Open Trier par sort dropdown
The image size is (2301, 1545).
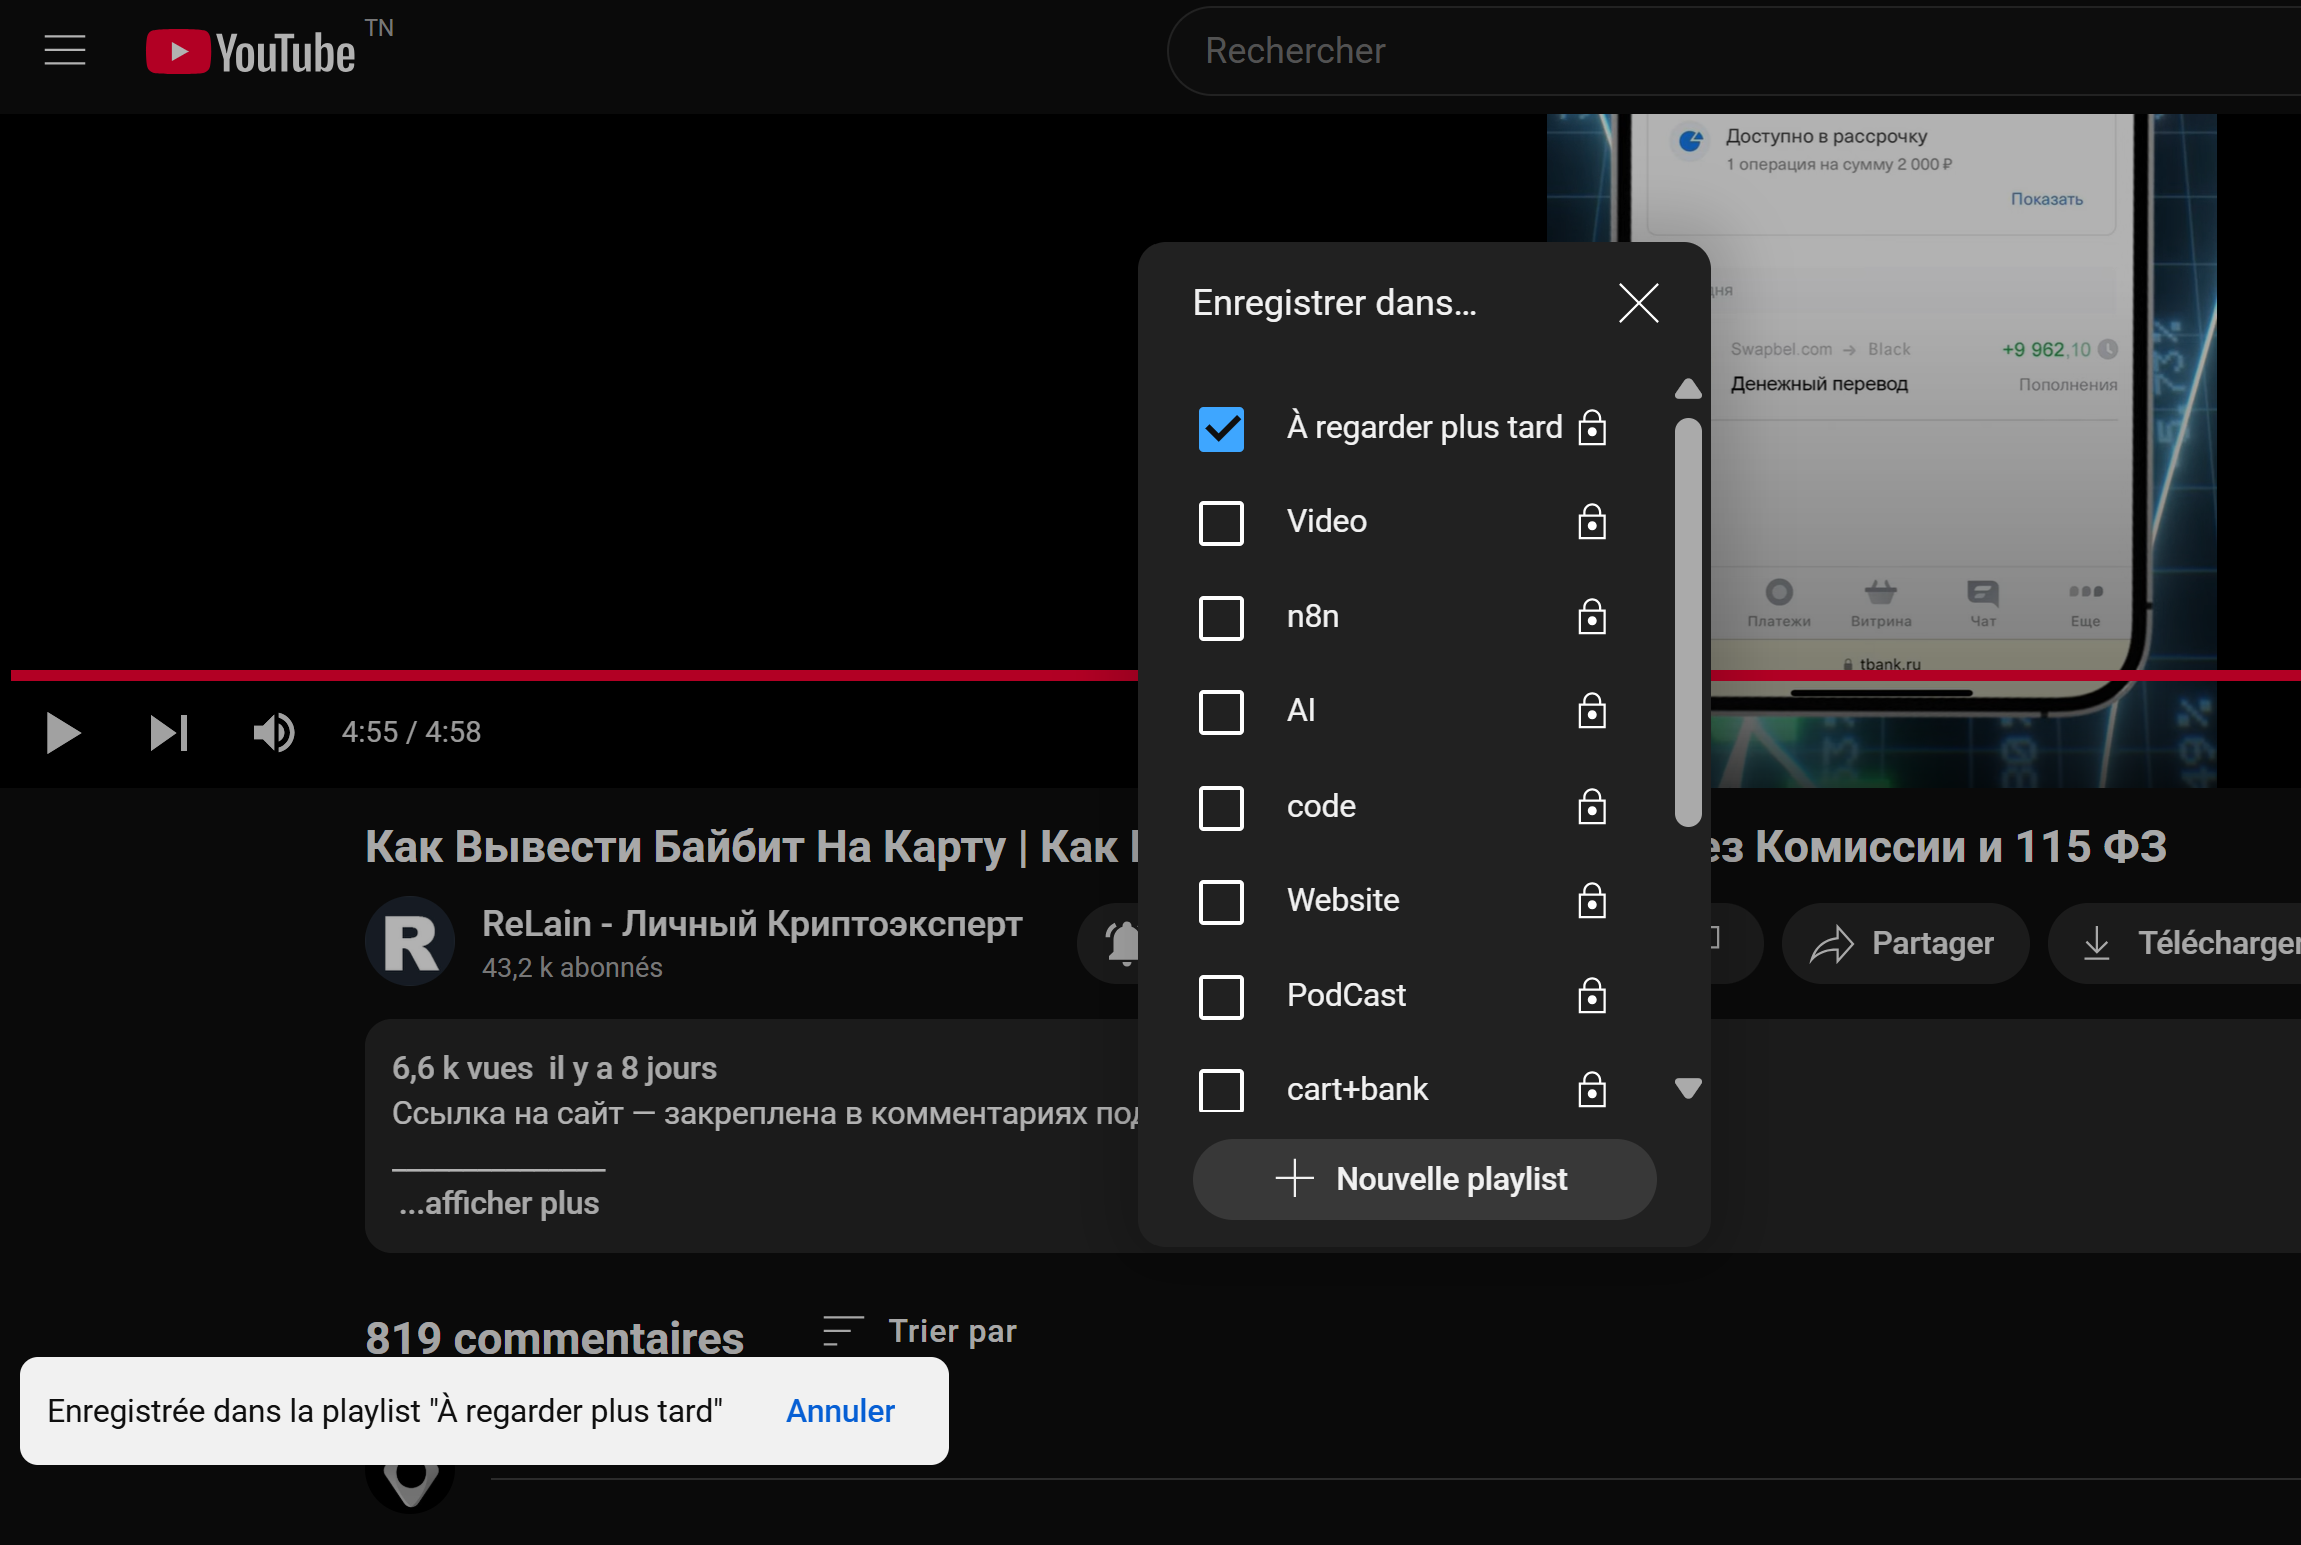[920, 1332]
